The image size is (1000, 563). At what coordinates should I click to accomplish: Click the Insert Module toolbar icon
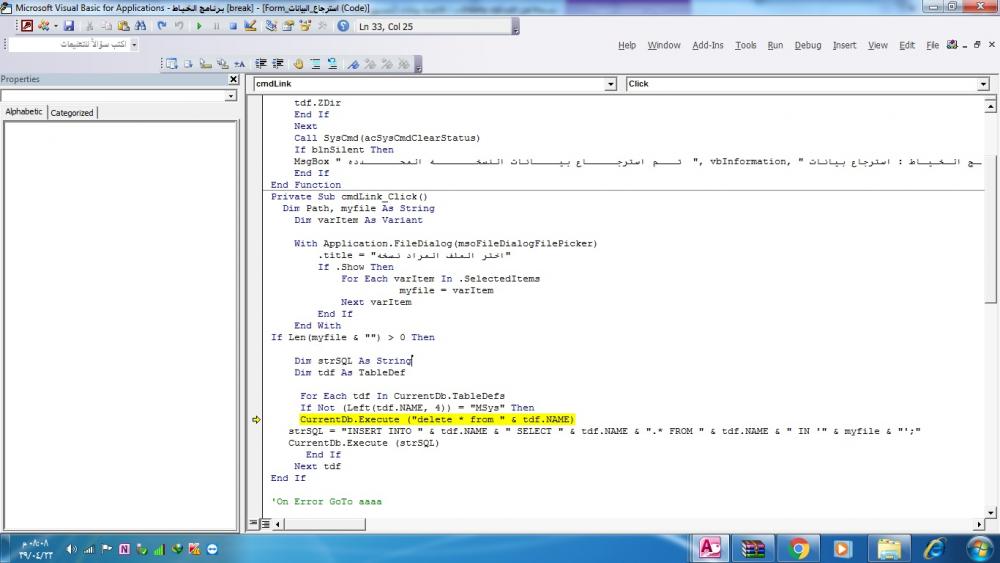pos(44,26)
